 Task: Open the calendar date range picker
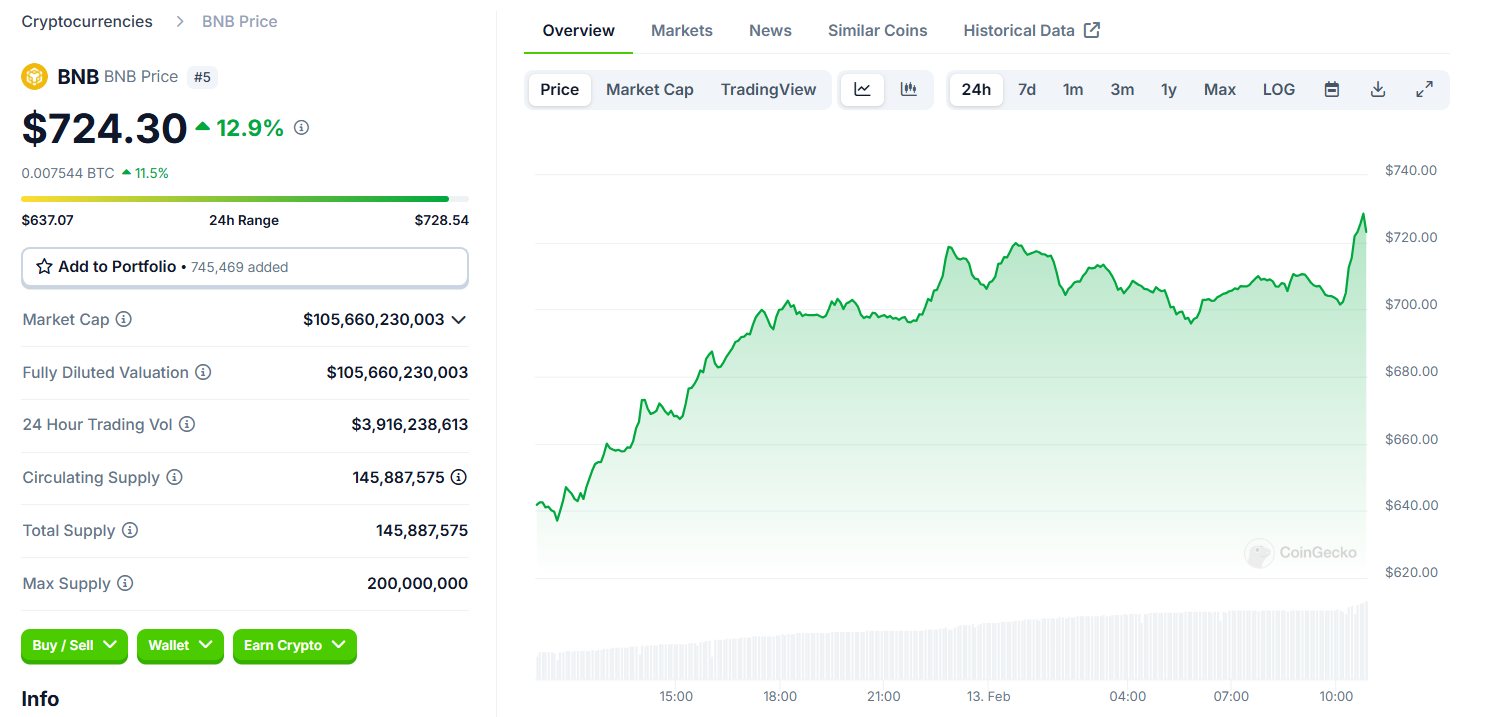tap(1332, 89)
